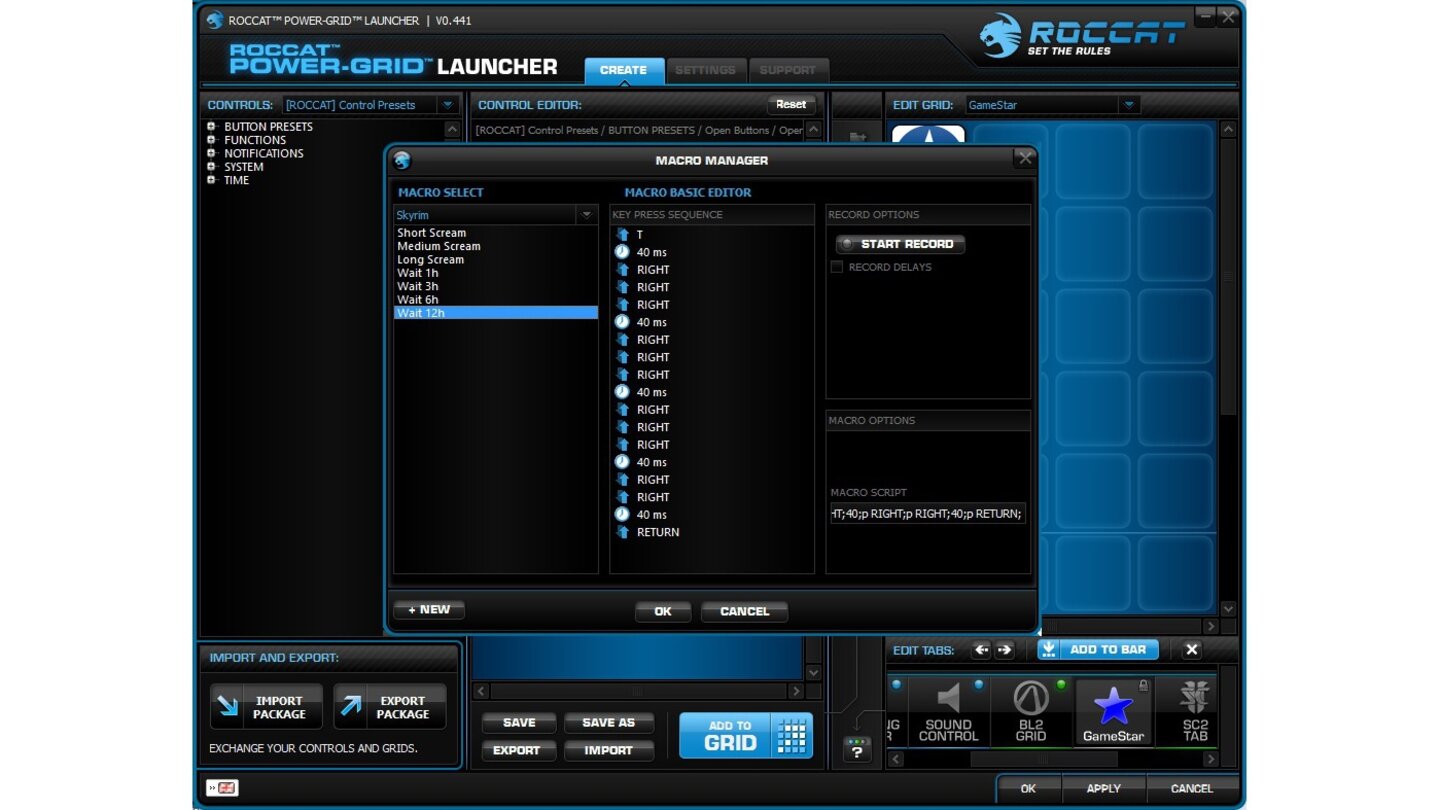Click the grid's first icon tile
Screen dimensions: 1440x810
pyautogui.click(x=928, y=135)
